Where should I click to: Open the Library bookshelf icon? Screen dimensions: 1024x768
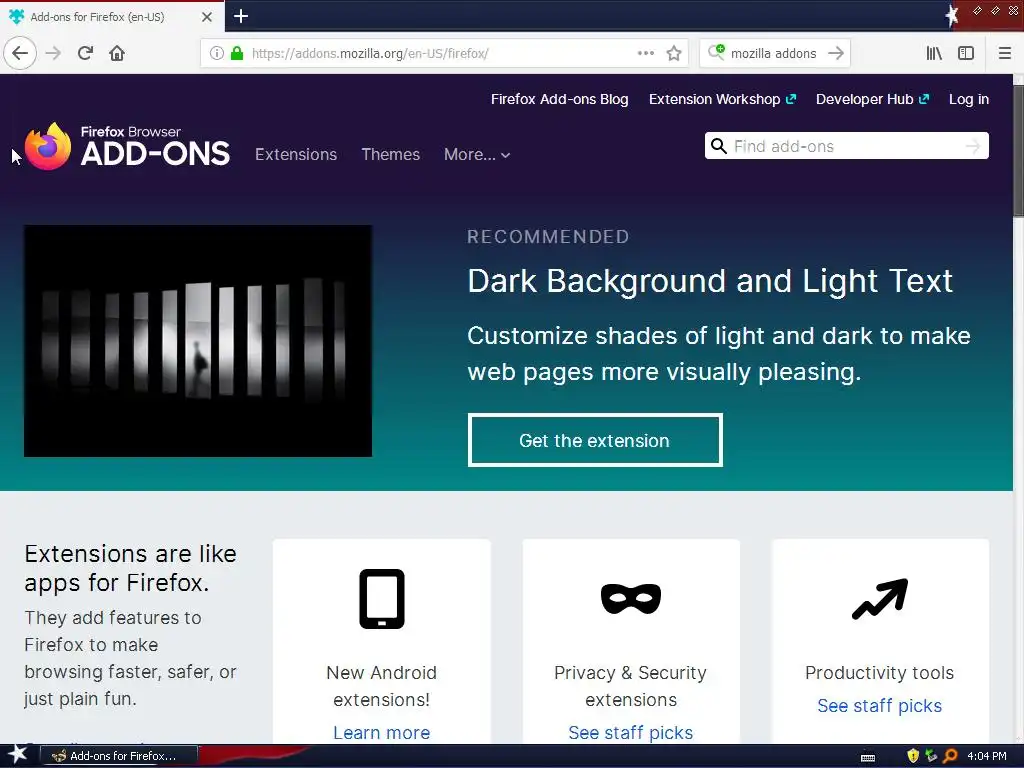click(934, 53)
